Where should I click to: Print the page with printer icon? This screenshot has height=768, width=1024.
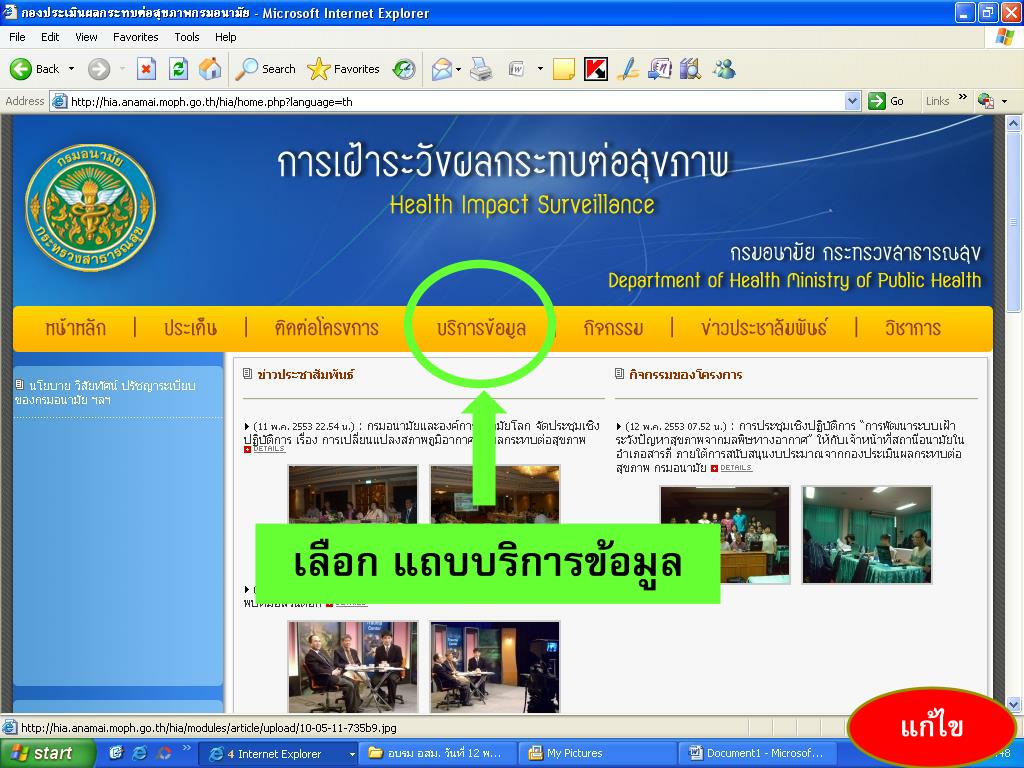coord(481,69)
